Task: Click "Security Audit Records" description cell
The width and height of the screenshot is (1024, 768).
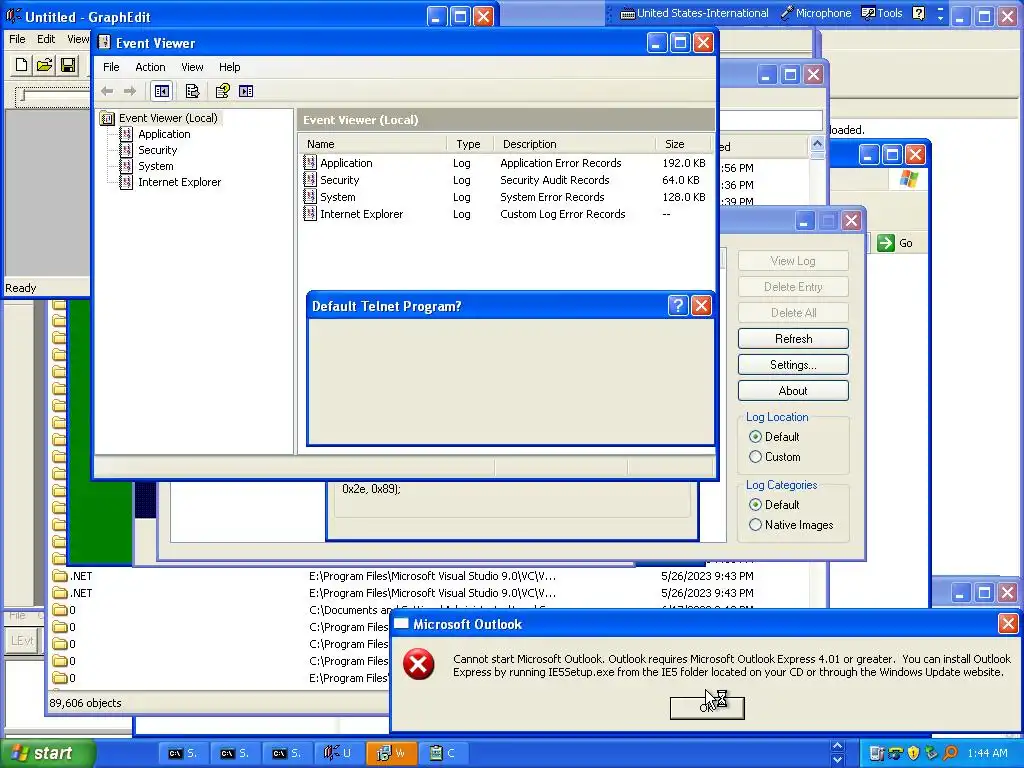Action: coord(554,180)
